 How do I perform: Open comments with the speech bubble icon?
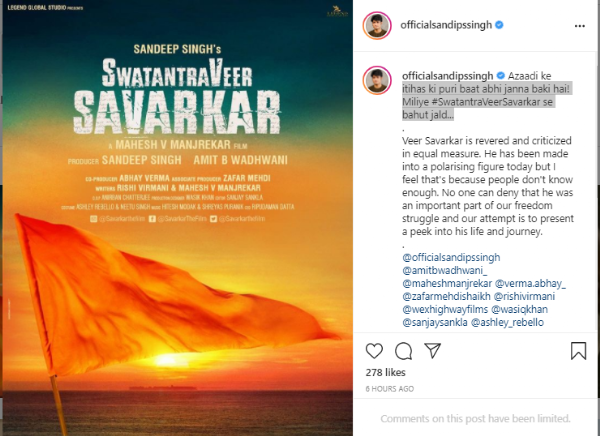tap(403, 351)
